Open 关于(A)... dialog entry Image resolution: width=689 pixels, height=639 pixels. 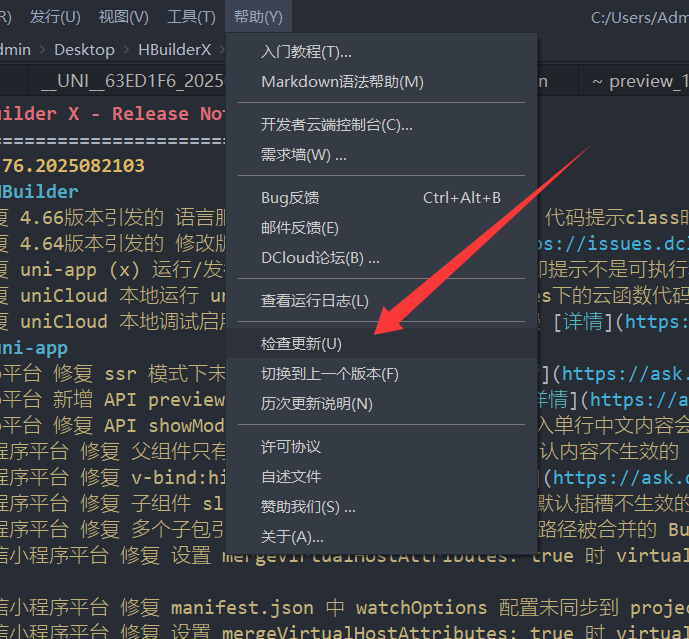pos(381,537)
